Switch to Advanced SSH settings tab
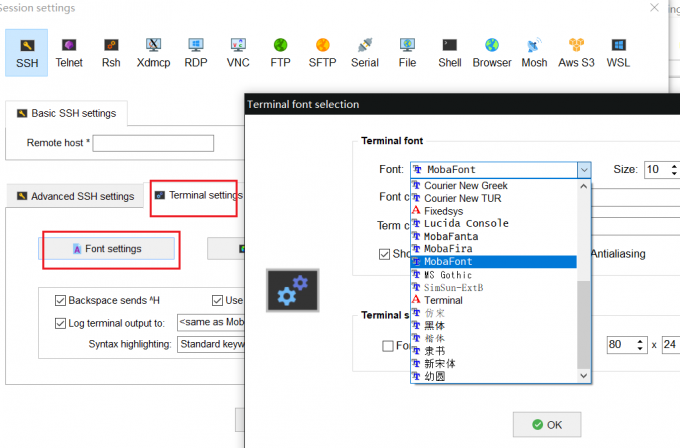This screenshot has width=680, height=448. [75, 196]
